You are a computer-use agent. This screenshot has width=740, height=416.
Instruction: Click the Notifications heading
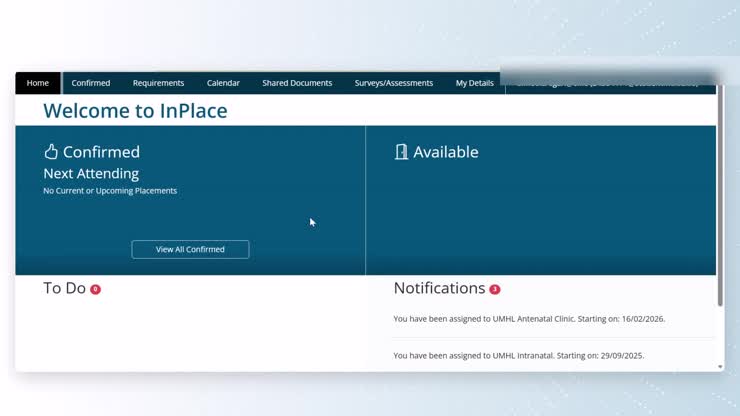pos(439,288)
